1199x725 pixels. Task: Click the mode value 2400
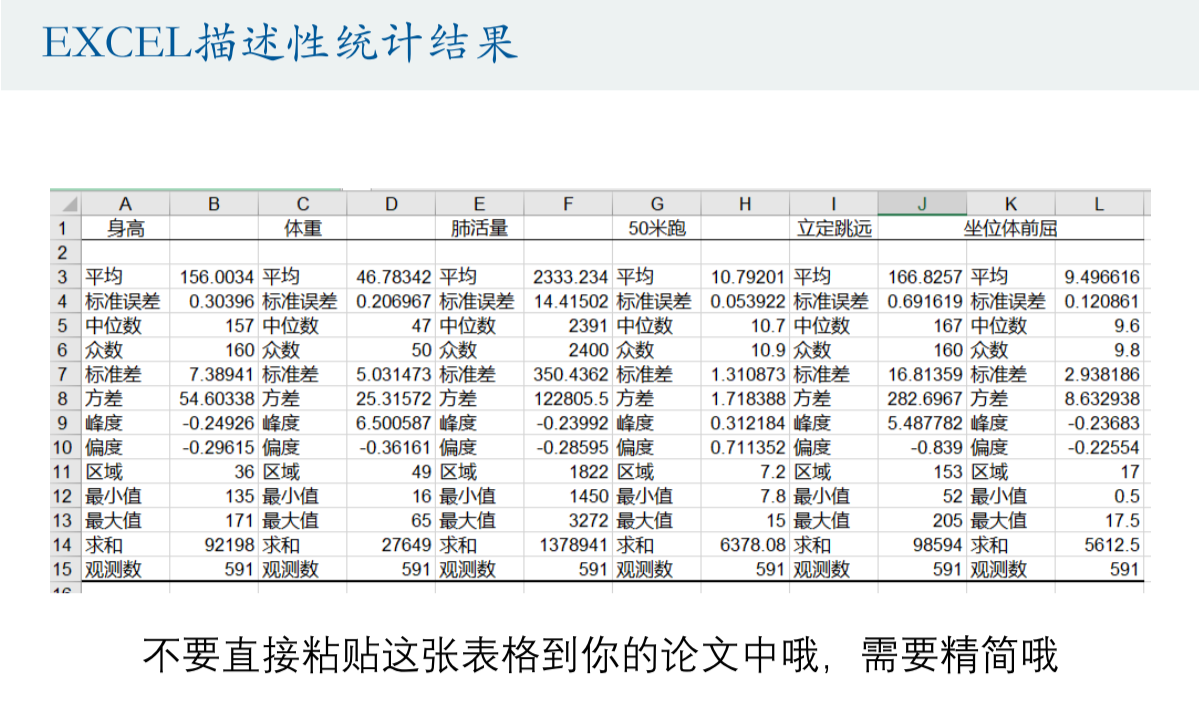point(588,350)
